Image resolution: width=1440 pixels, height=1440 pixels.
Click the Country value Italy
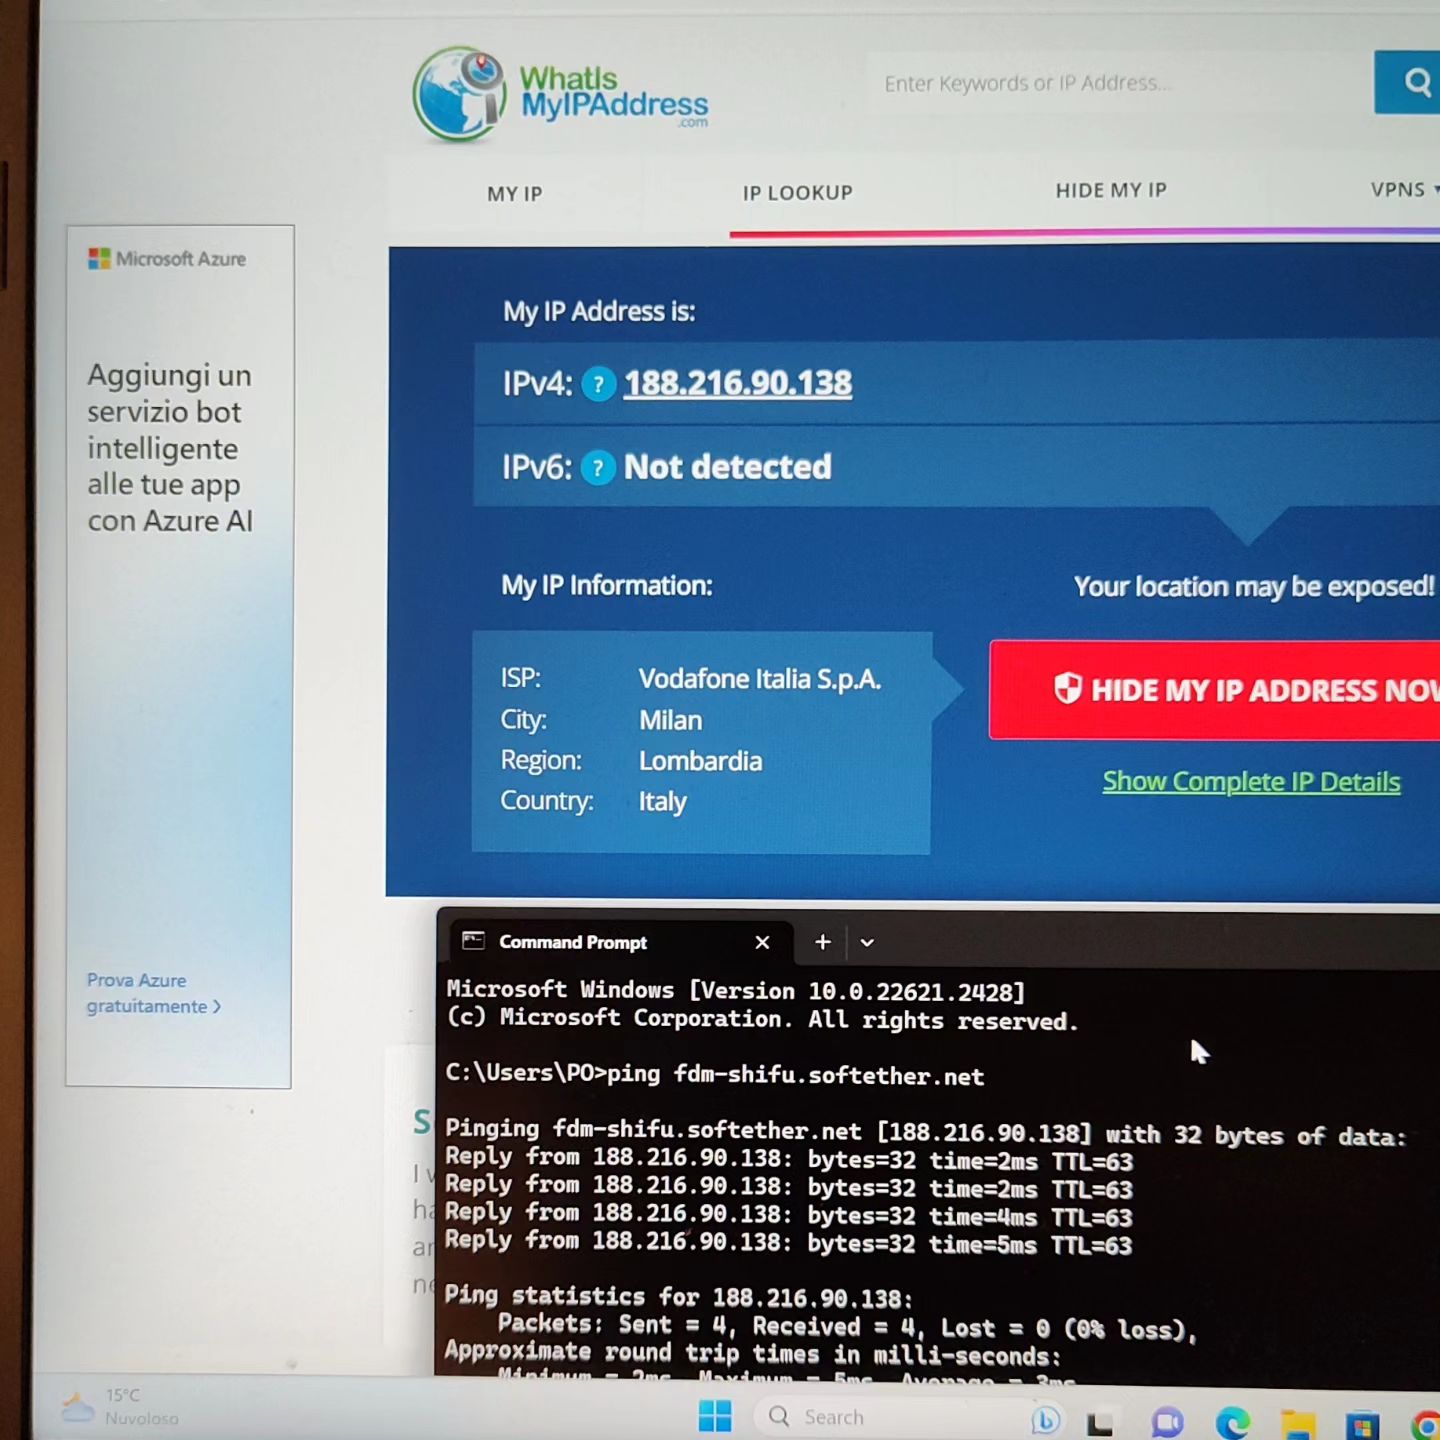[x=662, y=802]
